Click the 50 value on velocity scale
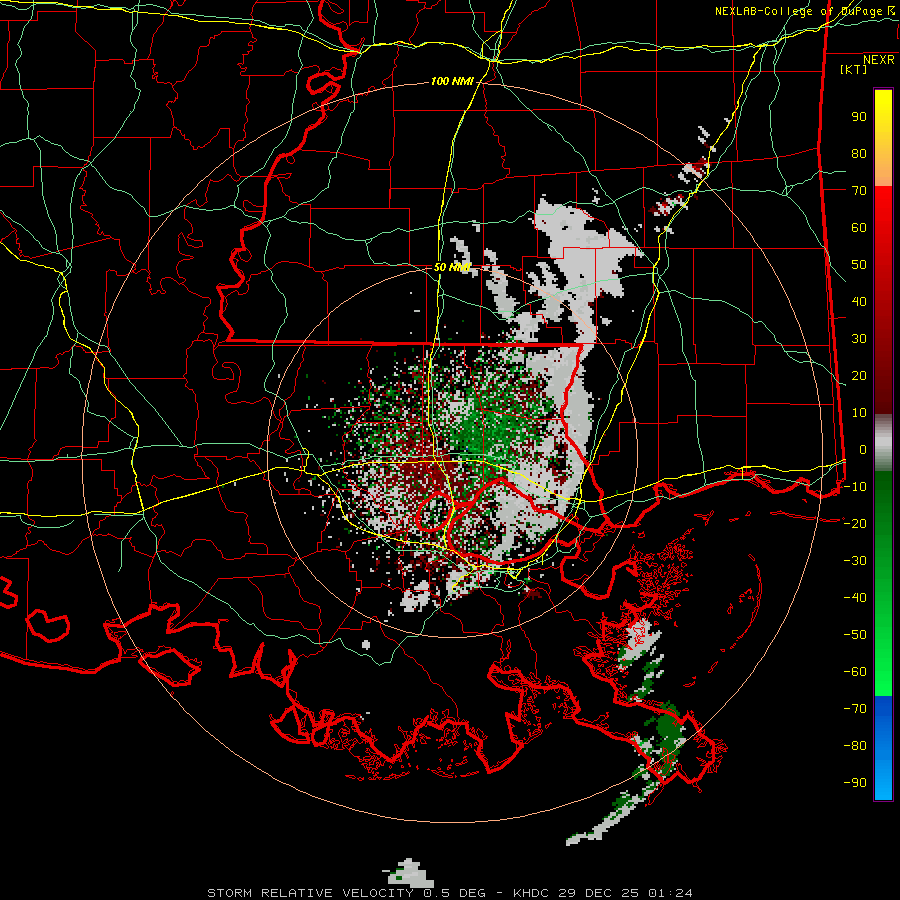 859,265
